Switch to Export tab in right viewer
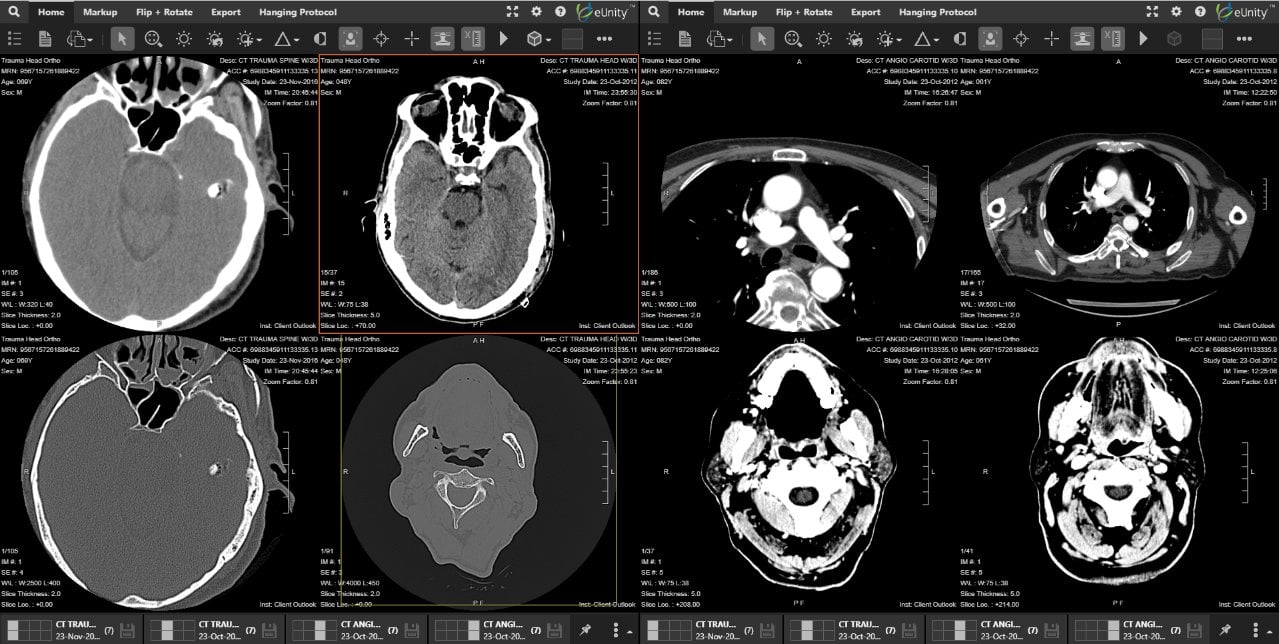 click(x=865, y=12)
